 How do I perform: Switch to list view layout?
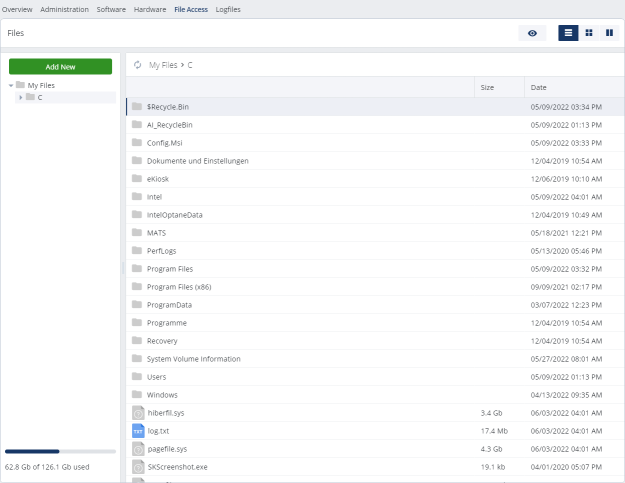[x=568, y=33]
